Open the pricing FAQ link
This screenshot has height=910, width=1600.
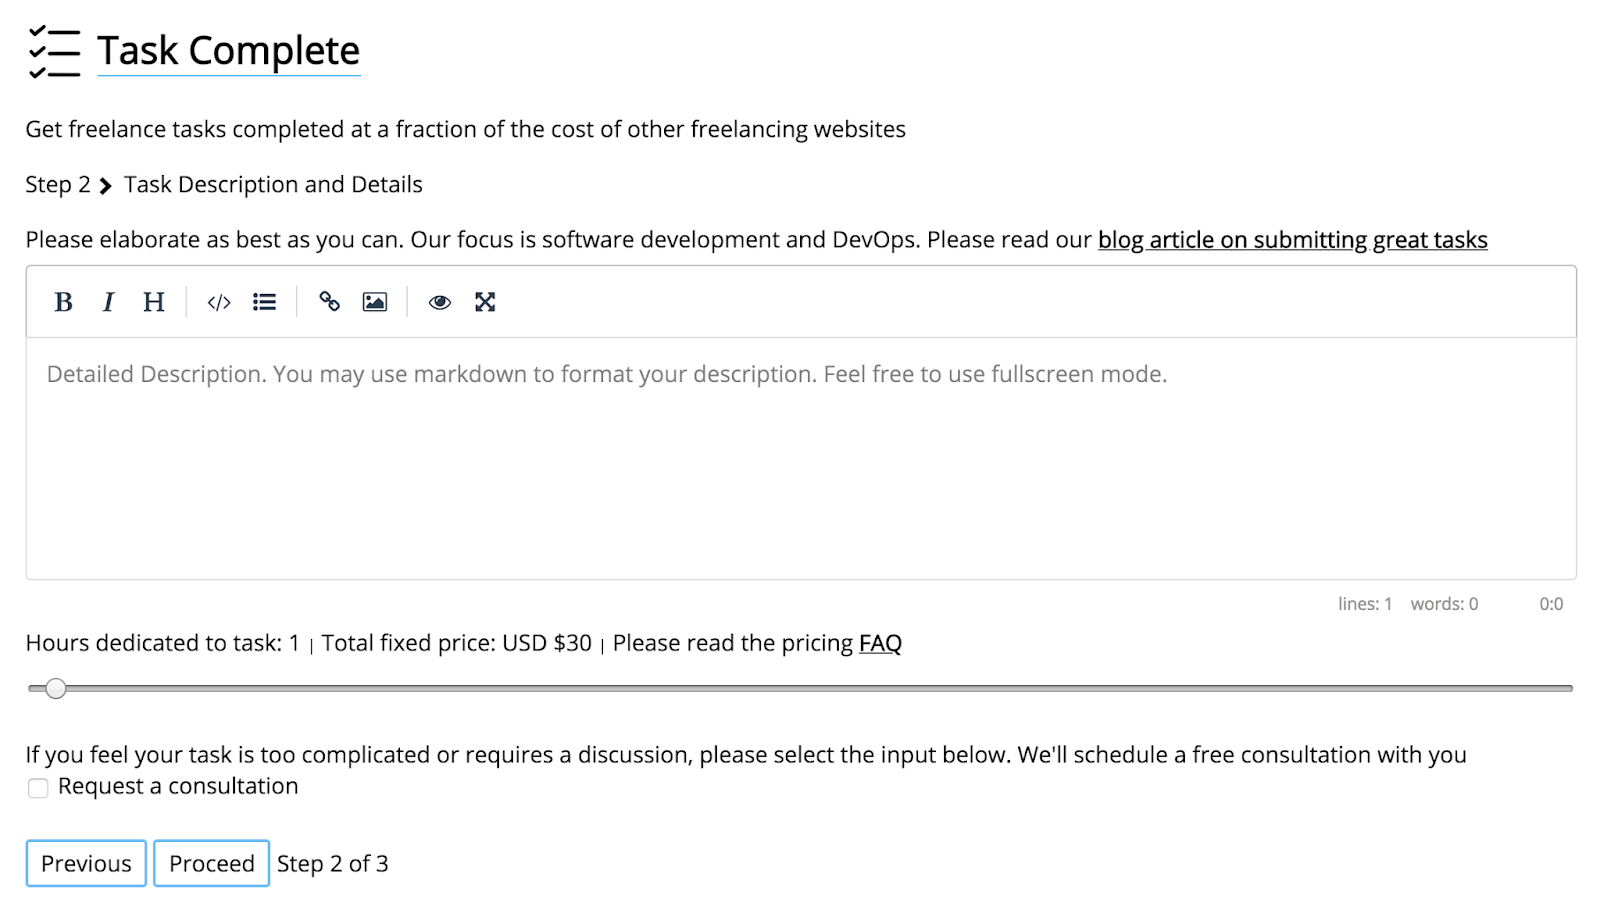coord(880,643)
